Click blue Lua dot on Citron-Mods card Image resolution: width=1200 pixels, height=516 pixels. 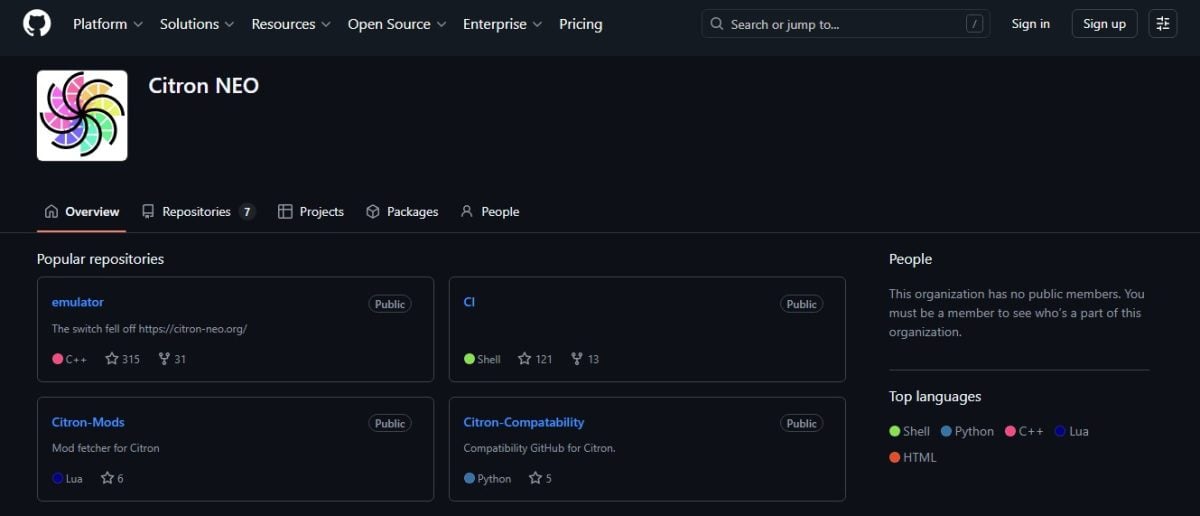(x=58, y=479)
